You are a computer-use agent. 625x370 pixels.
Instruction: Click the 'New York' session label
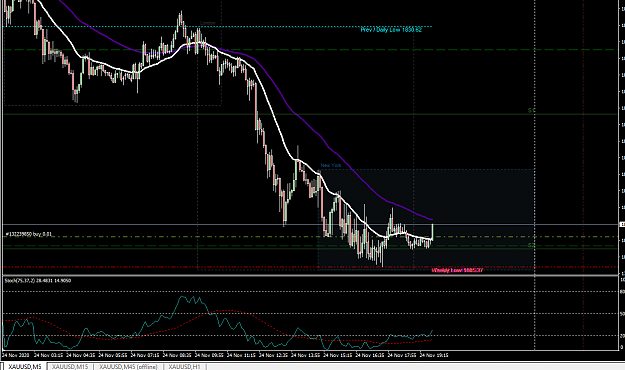pos(331,165)
